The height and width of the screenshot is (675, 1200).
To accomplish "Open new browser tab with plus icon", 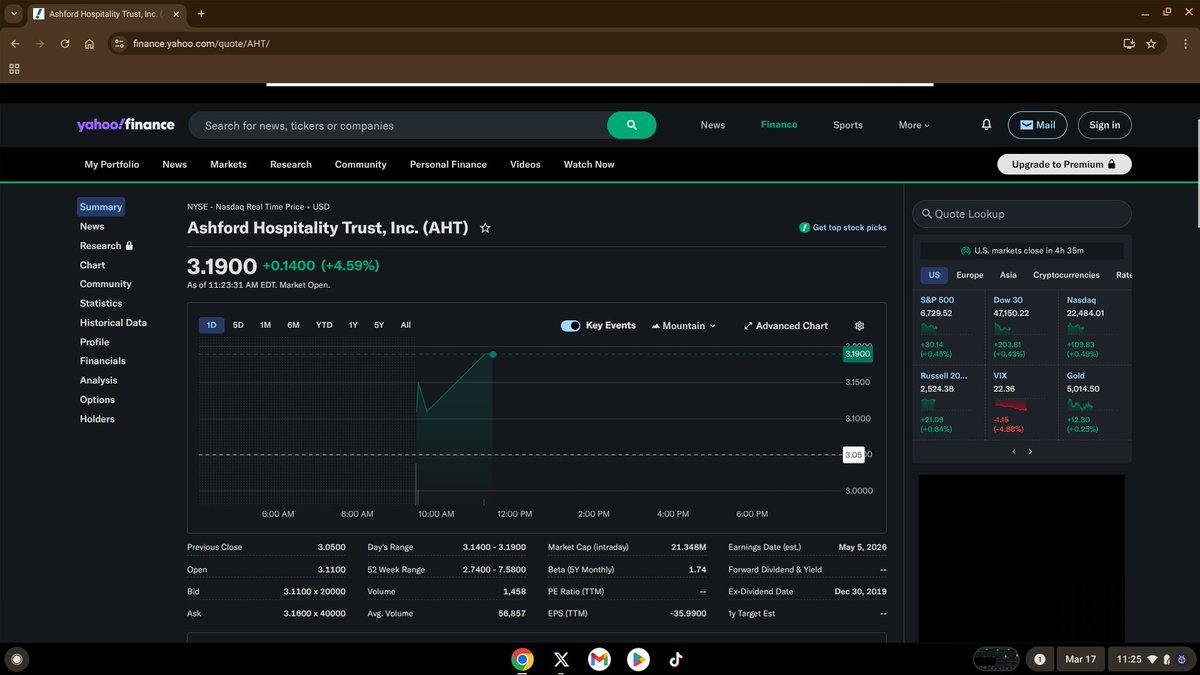I will pos(201,14).
